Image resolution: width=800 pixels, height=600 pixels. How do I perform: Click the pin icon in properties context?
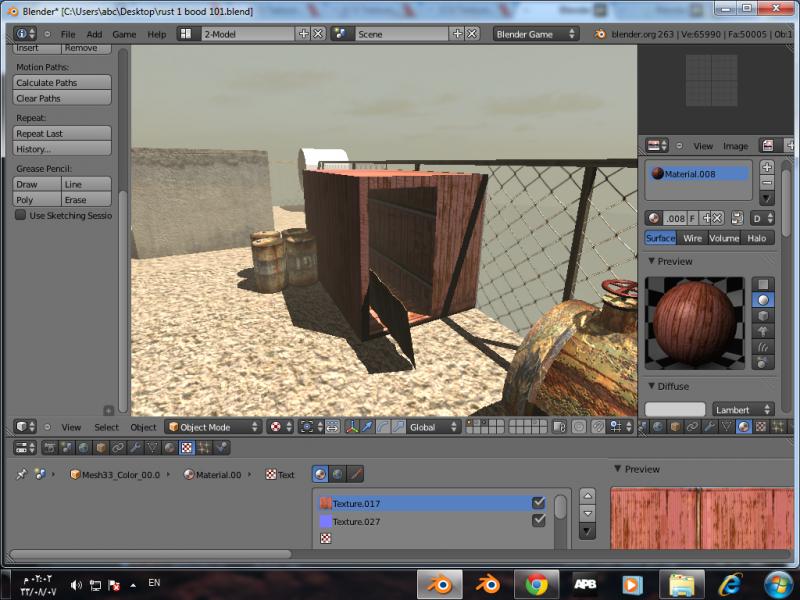pyautogui.click(x=21, y=475)
